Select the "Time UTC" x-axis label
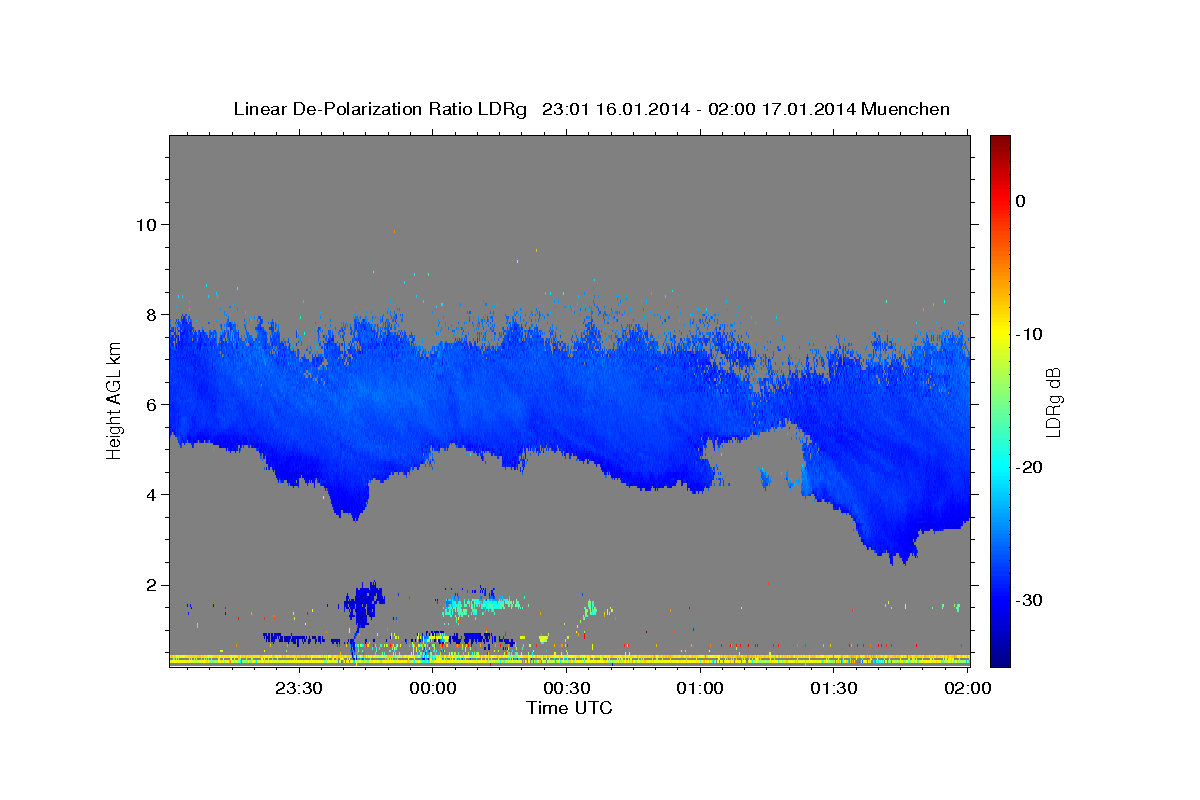Image resolution: width=1200 pixels, height=800 pixels. click(569, 708)
